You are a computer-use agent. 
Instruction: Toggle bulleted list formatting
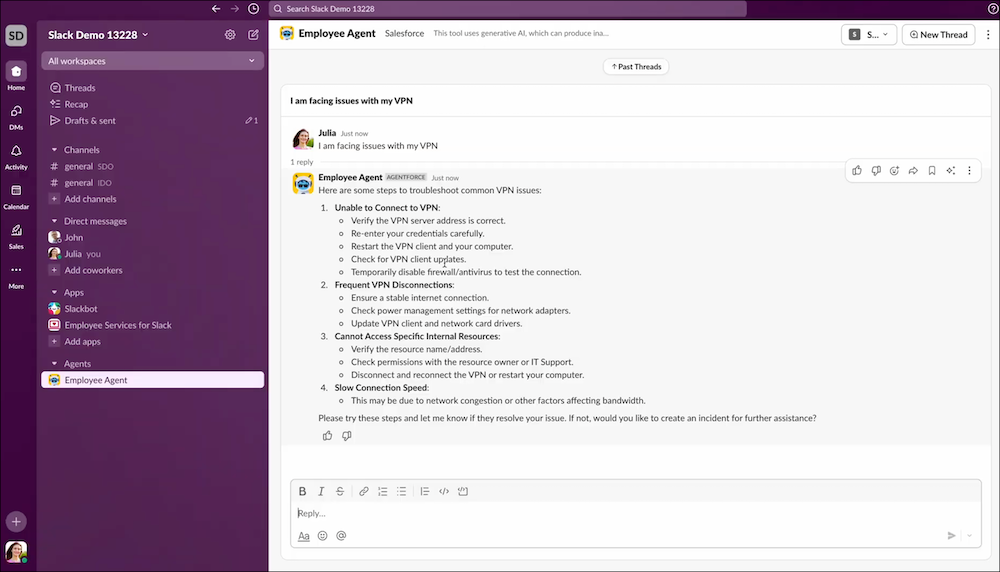[x=401, y=492]
